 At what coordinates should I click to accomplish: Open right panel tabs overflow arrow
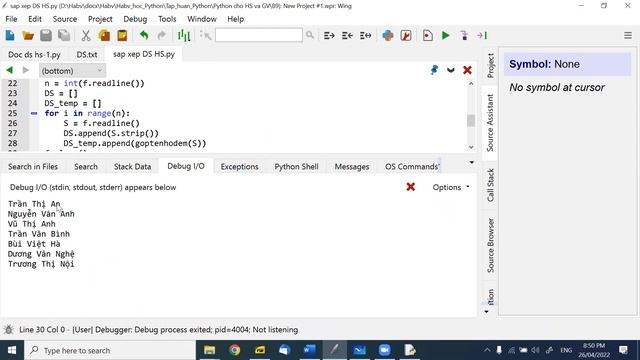[x=487, y=312]
